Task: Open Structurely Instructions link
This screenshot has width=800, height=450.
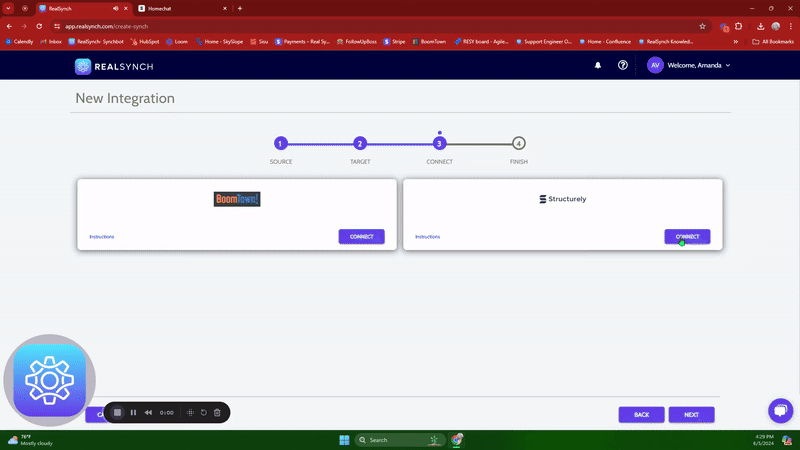Action: (x=427, y=237)
